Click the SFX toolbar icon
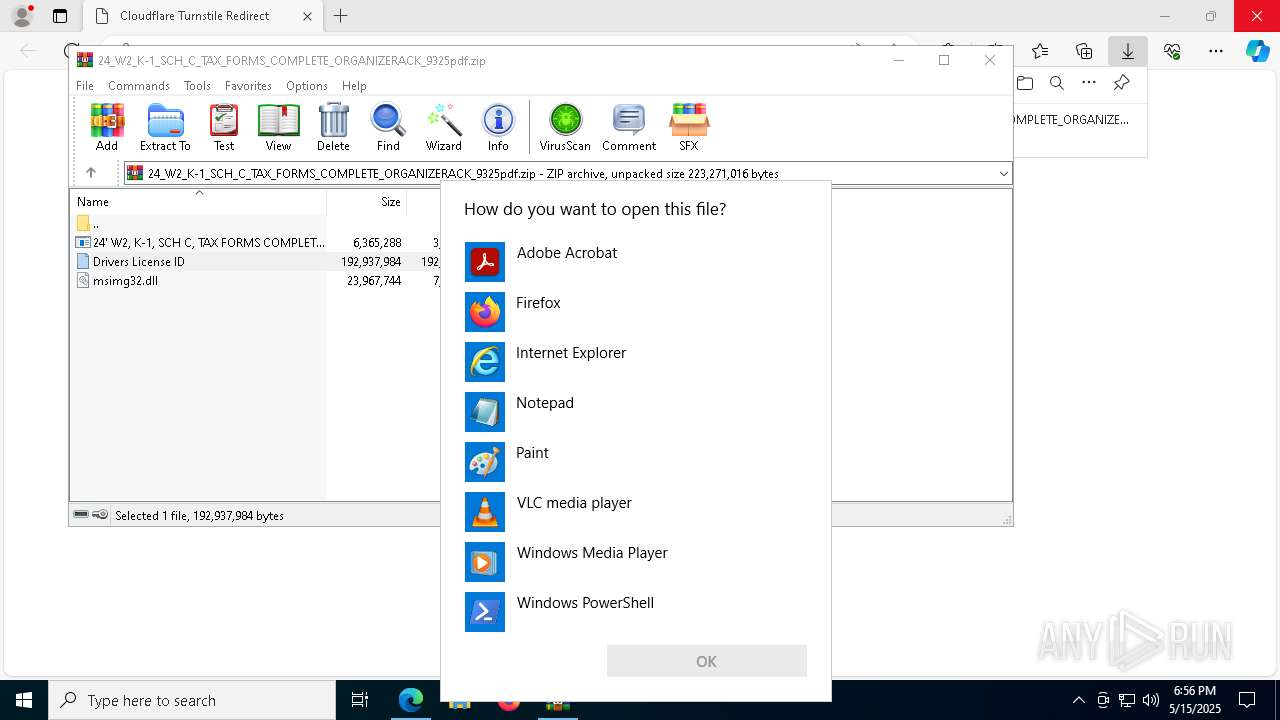Screen dimensions: 1280x720 click(x=689, y=127)
